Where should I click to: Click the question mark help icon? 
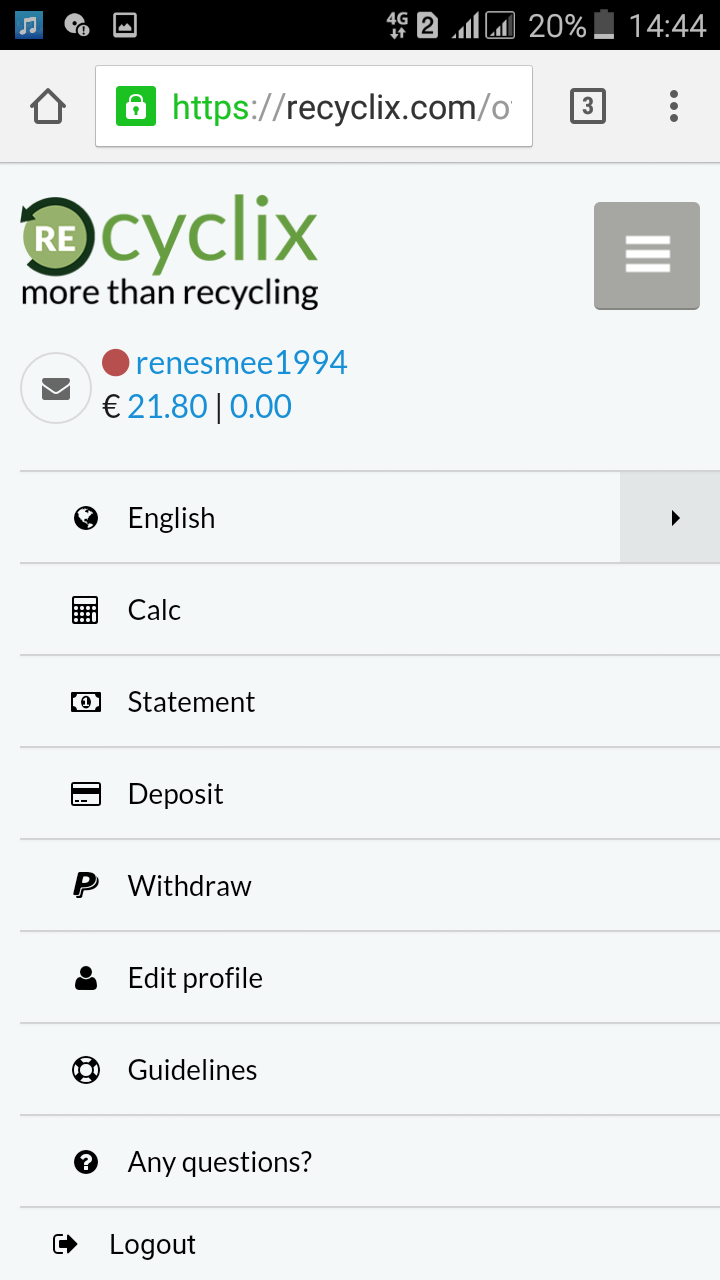tap(86, 1162)
